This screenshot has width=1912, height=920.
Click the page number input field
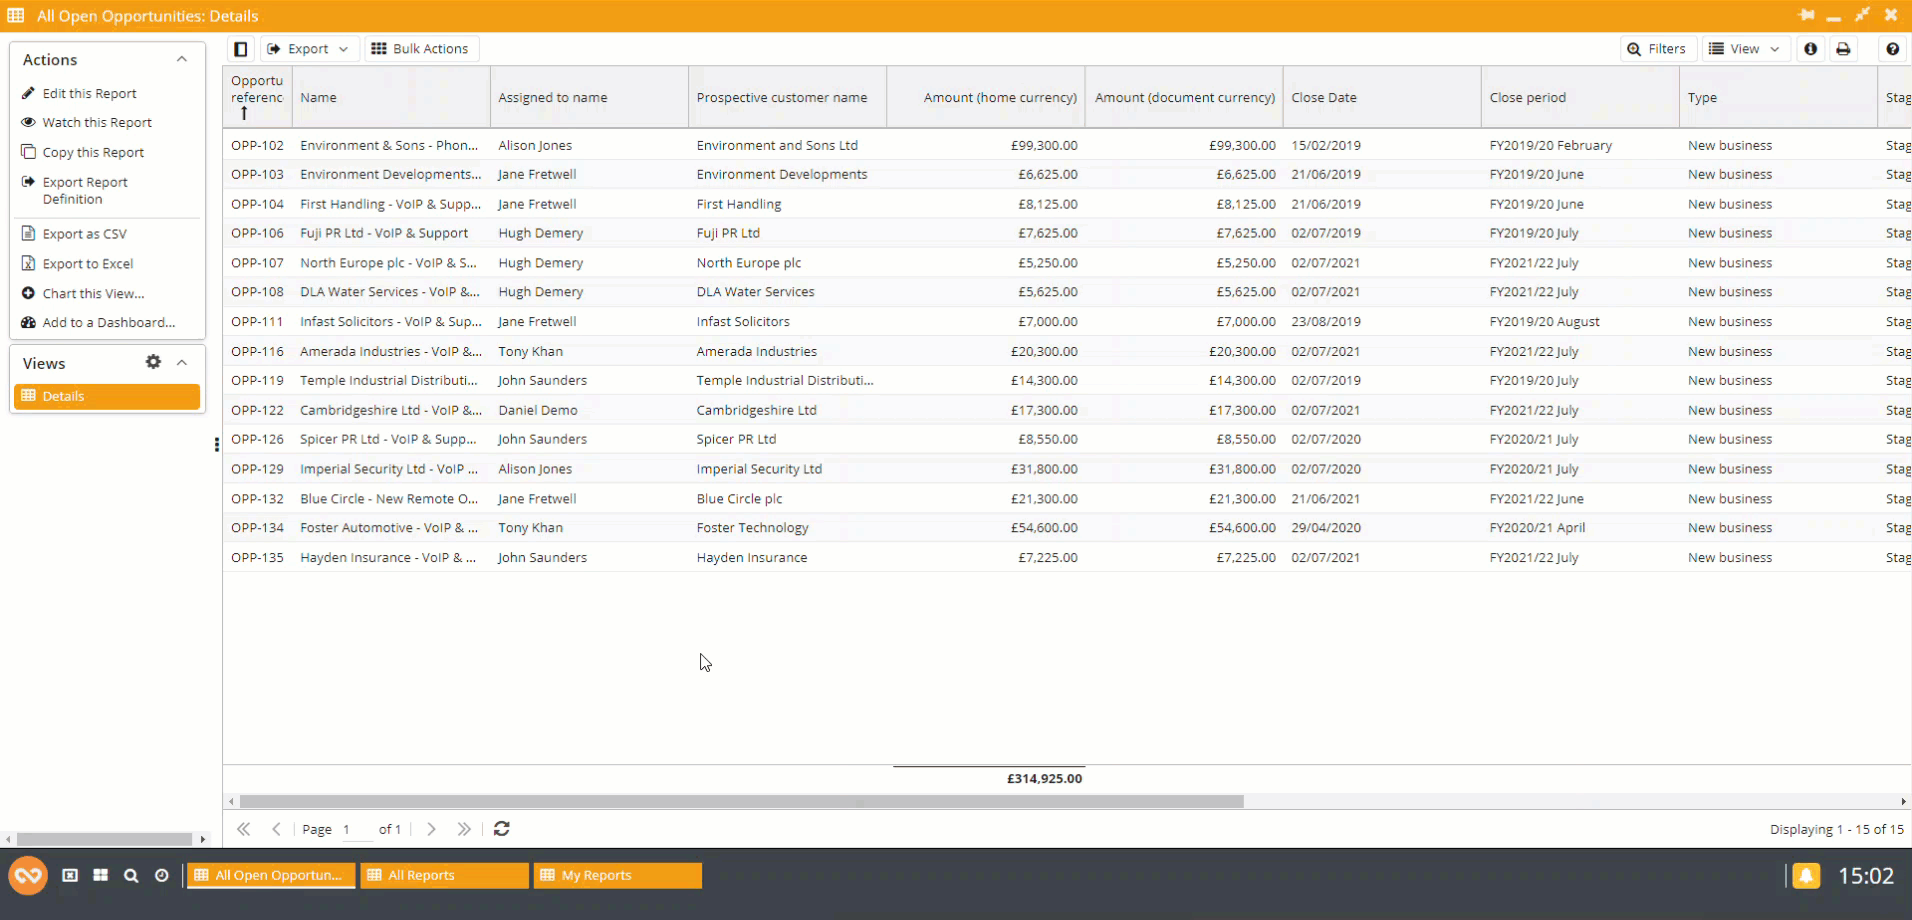[x=356, y=829]
